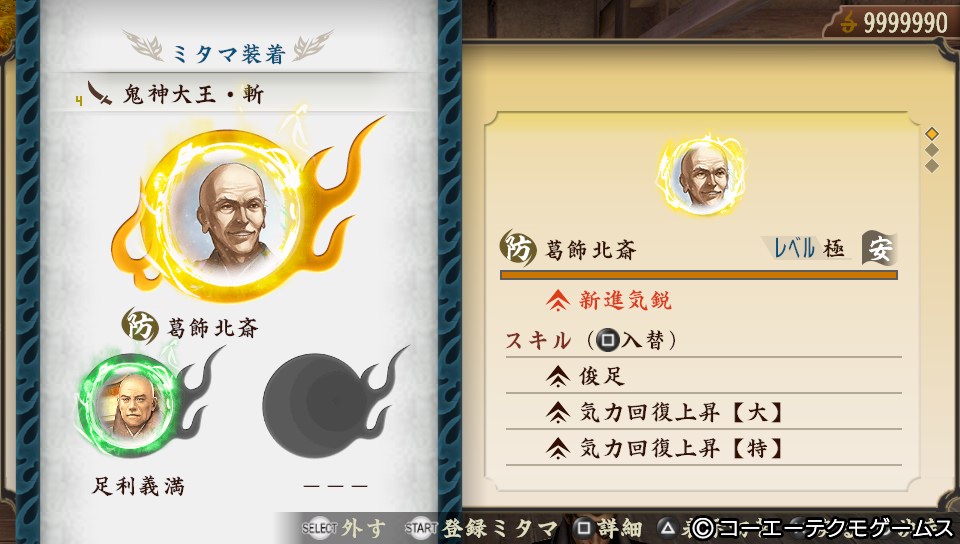Click the square button icon for skill swap

coord(607,340)
